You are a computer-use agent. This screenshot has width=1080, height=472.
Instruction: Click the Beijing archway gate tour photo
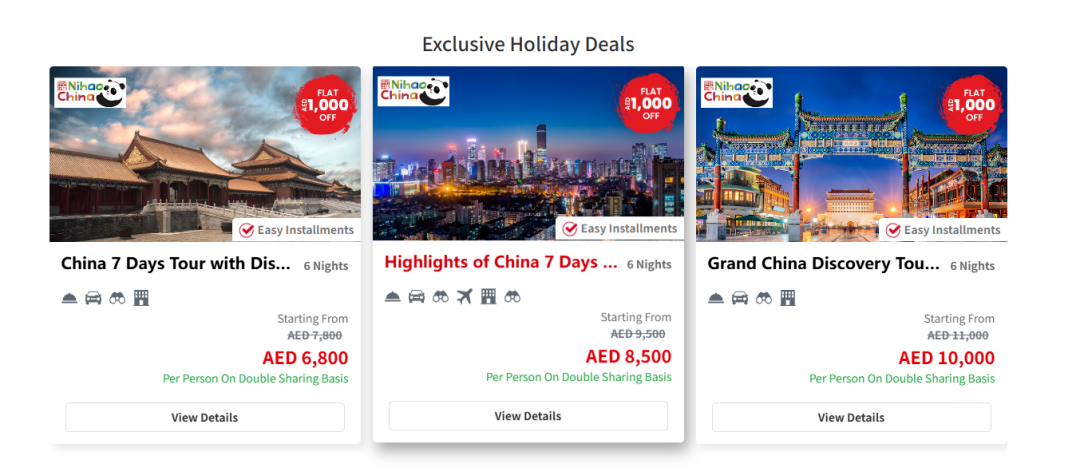[851, 154]
